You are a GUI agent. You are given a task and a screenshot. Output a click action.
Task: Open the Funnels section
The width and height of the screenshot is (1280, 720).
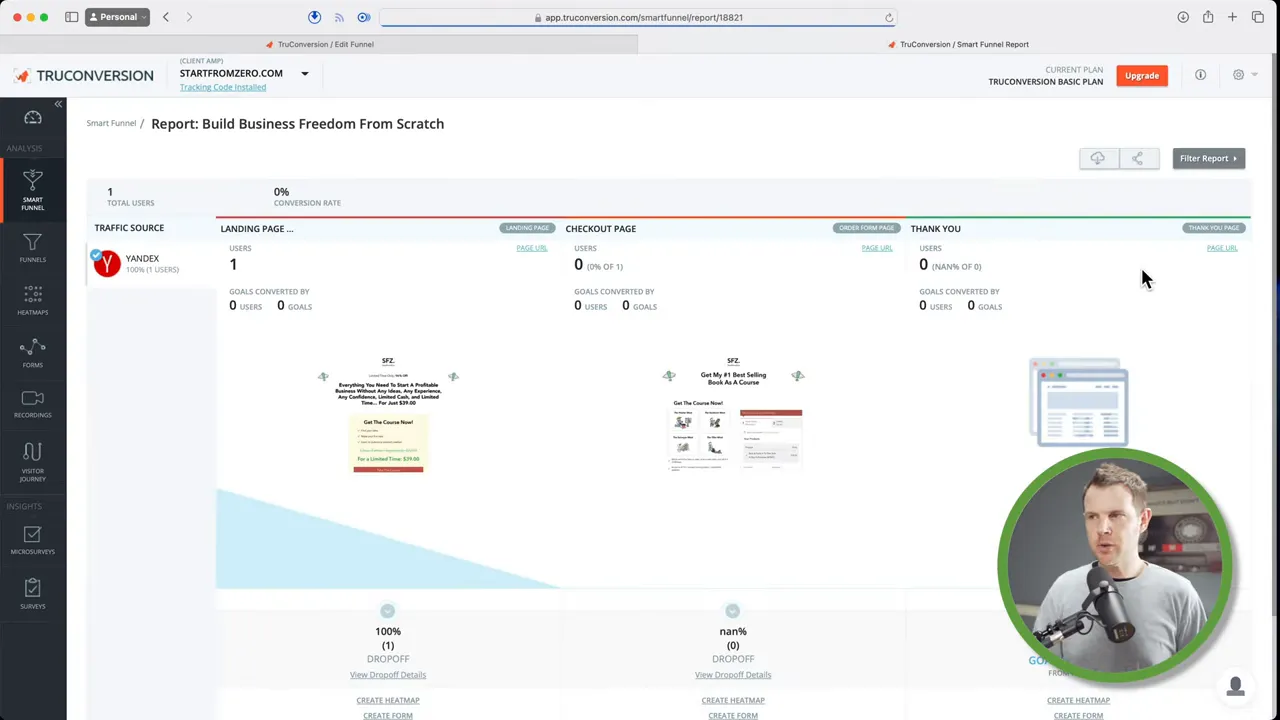[32, 247]
